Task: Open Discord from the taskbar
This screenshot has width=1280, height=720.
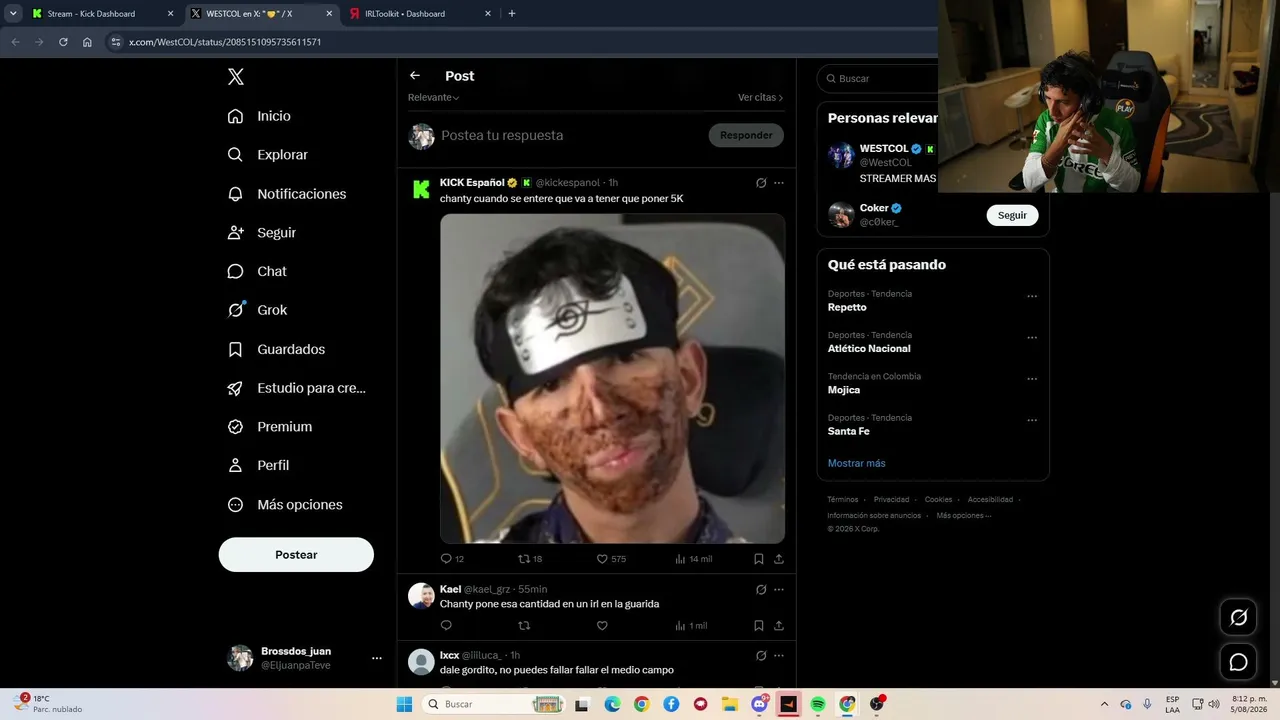Action: pos(759,704)
